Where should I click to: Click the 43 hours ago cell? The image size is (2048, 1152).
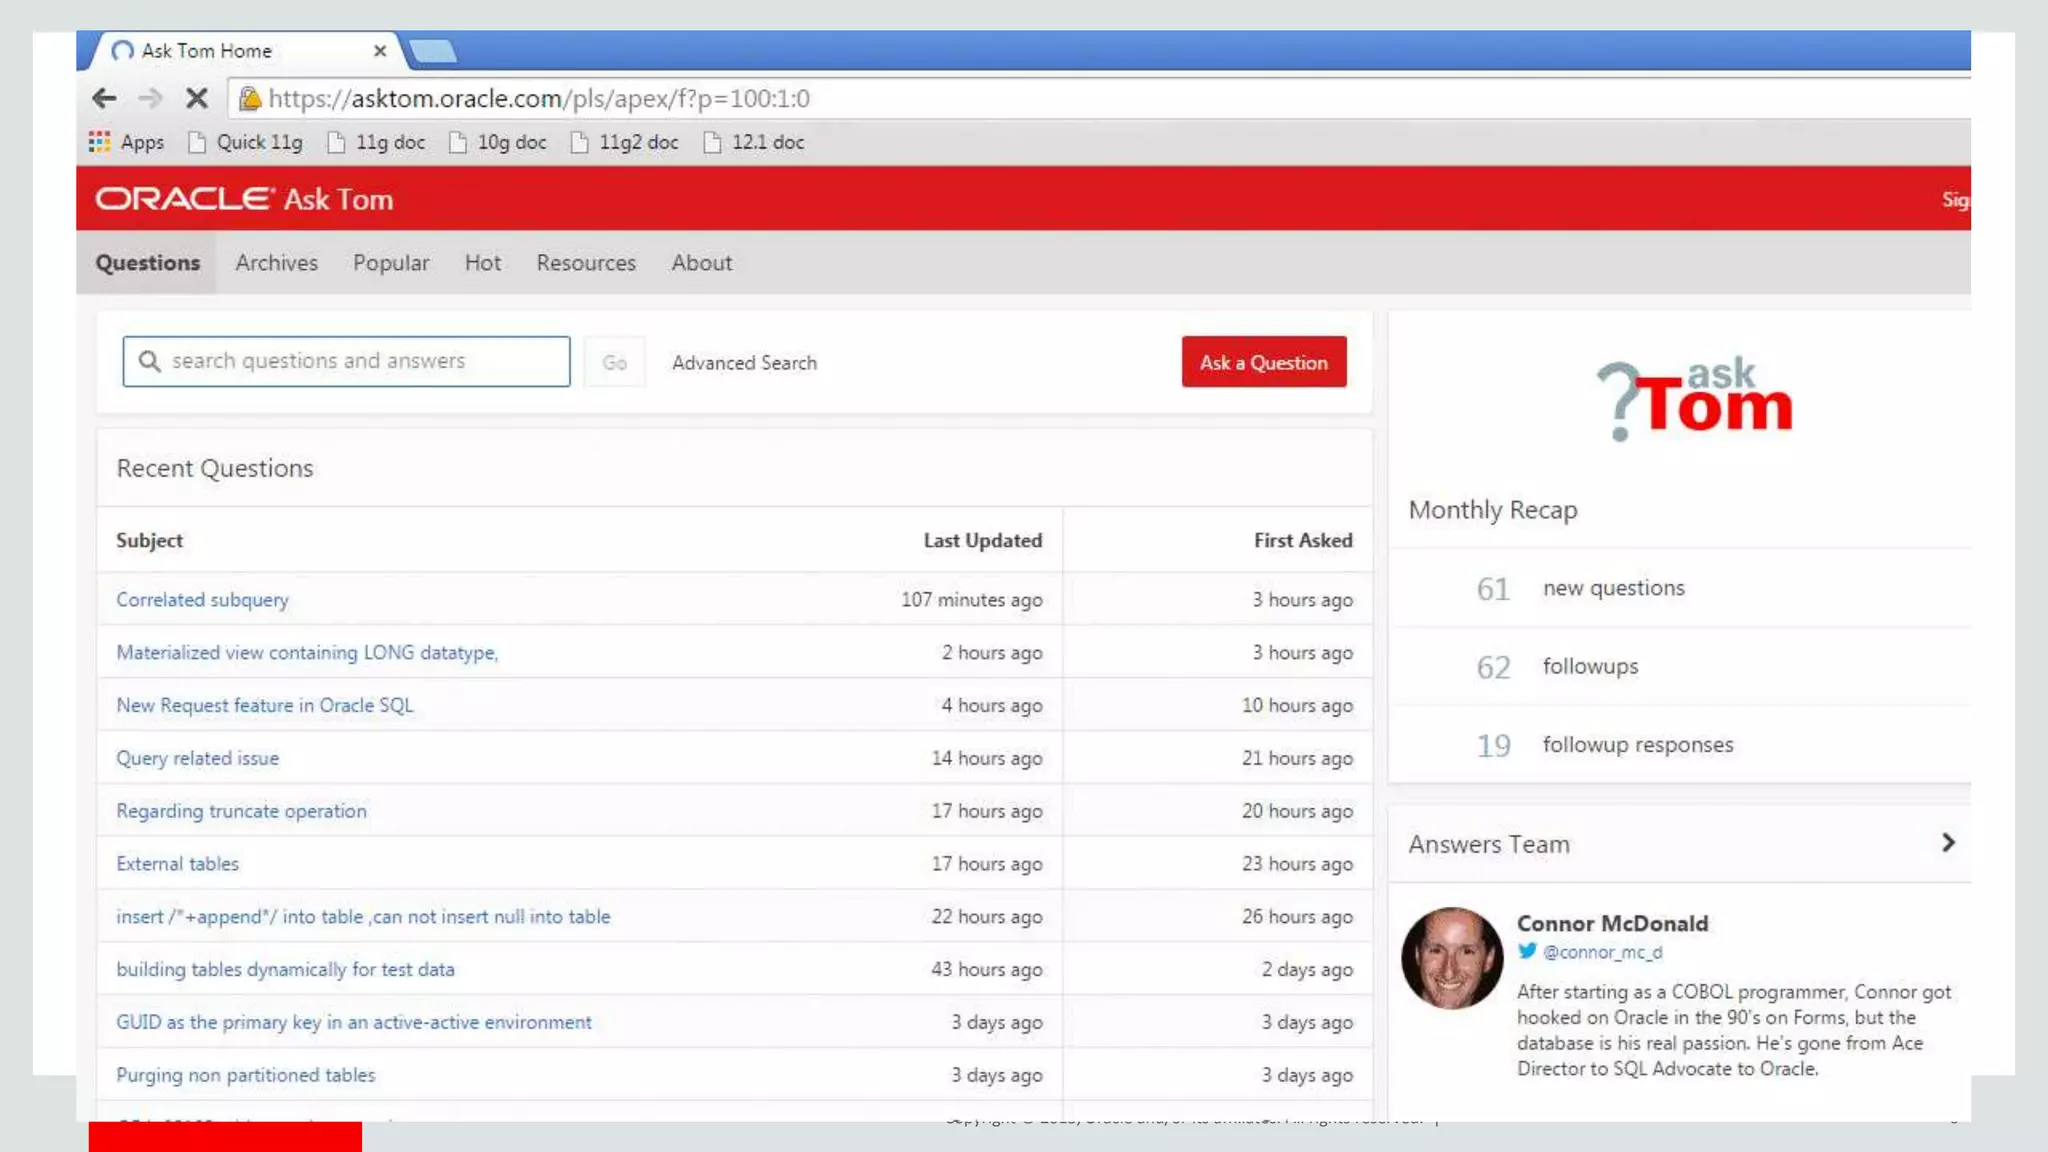(x=986, y=969)
